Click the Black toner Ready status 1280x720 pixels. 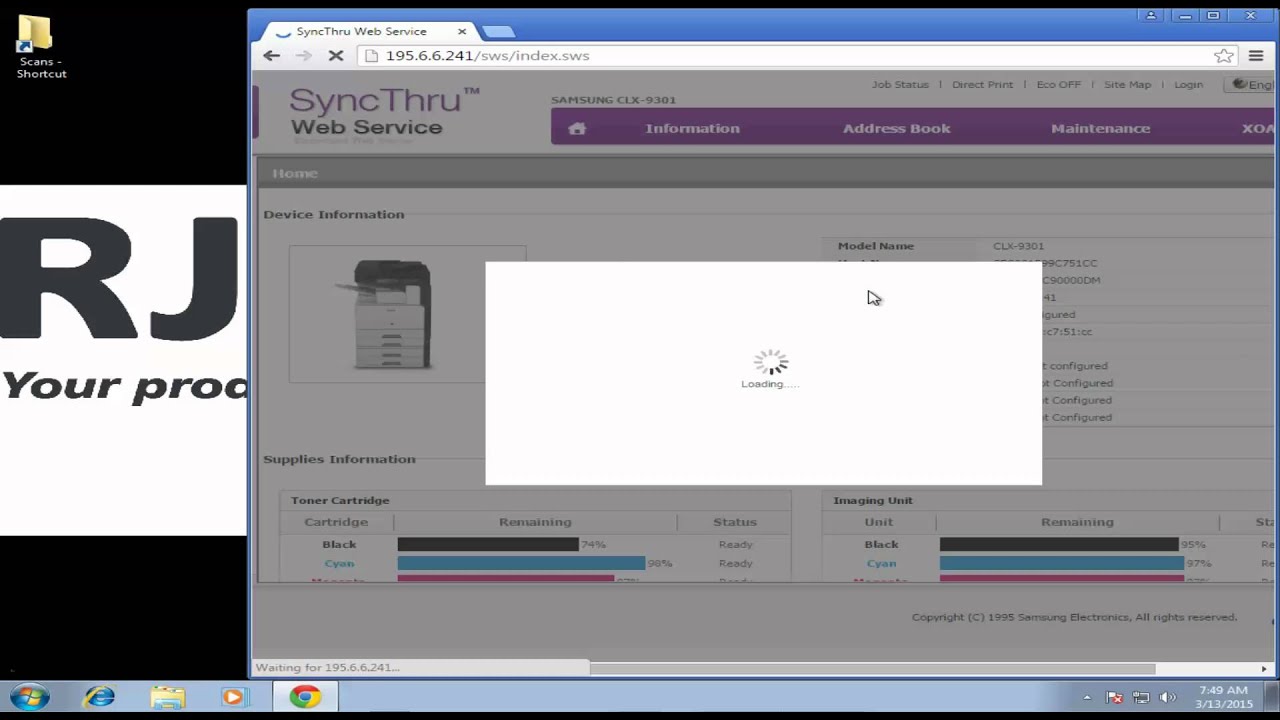click(735, 544)
